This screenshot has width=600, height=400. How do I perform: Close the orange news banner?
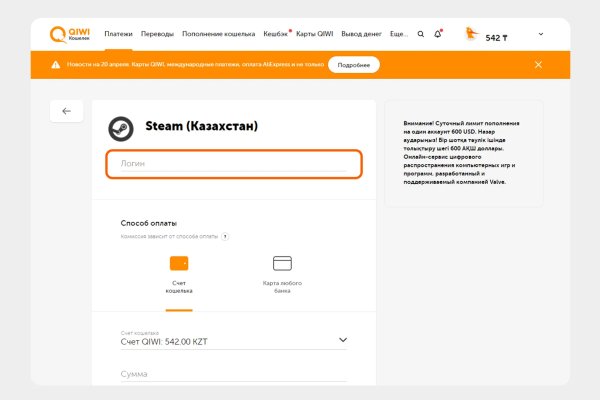point(538,65)
